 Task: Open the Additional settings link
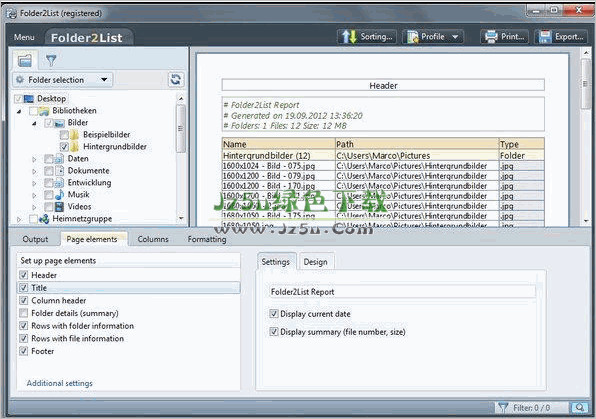(60, 383)
